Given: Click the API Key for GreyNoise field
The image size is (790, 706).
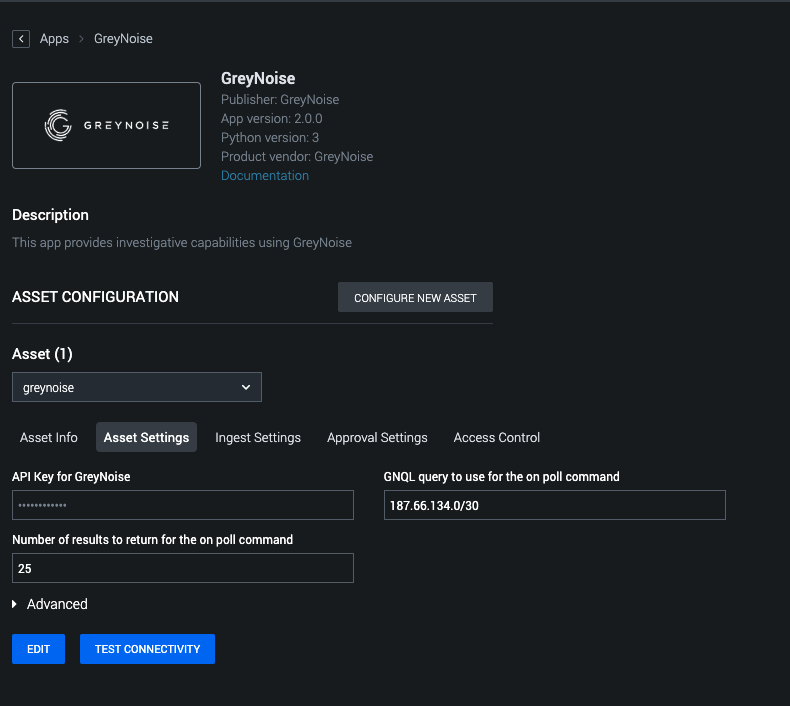Looking at the screenshot, I should 183,505.
